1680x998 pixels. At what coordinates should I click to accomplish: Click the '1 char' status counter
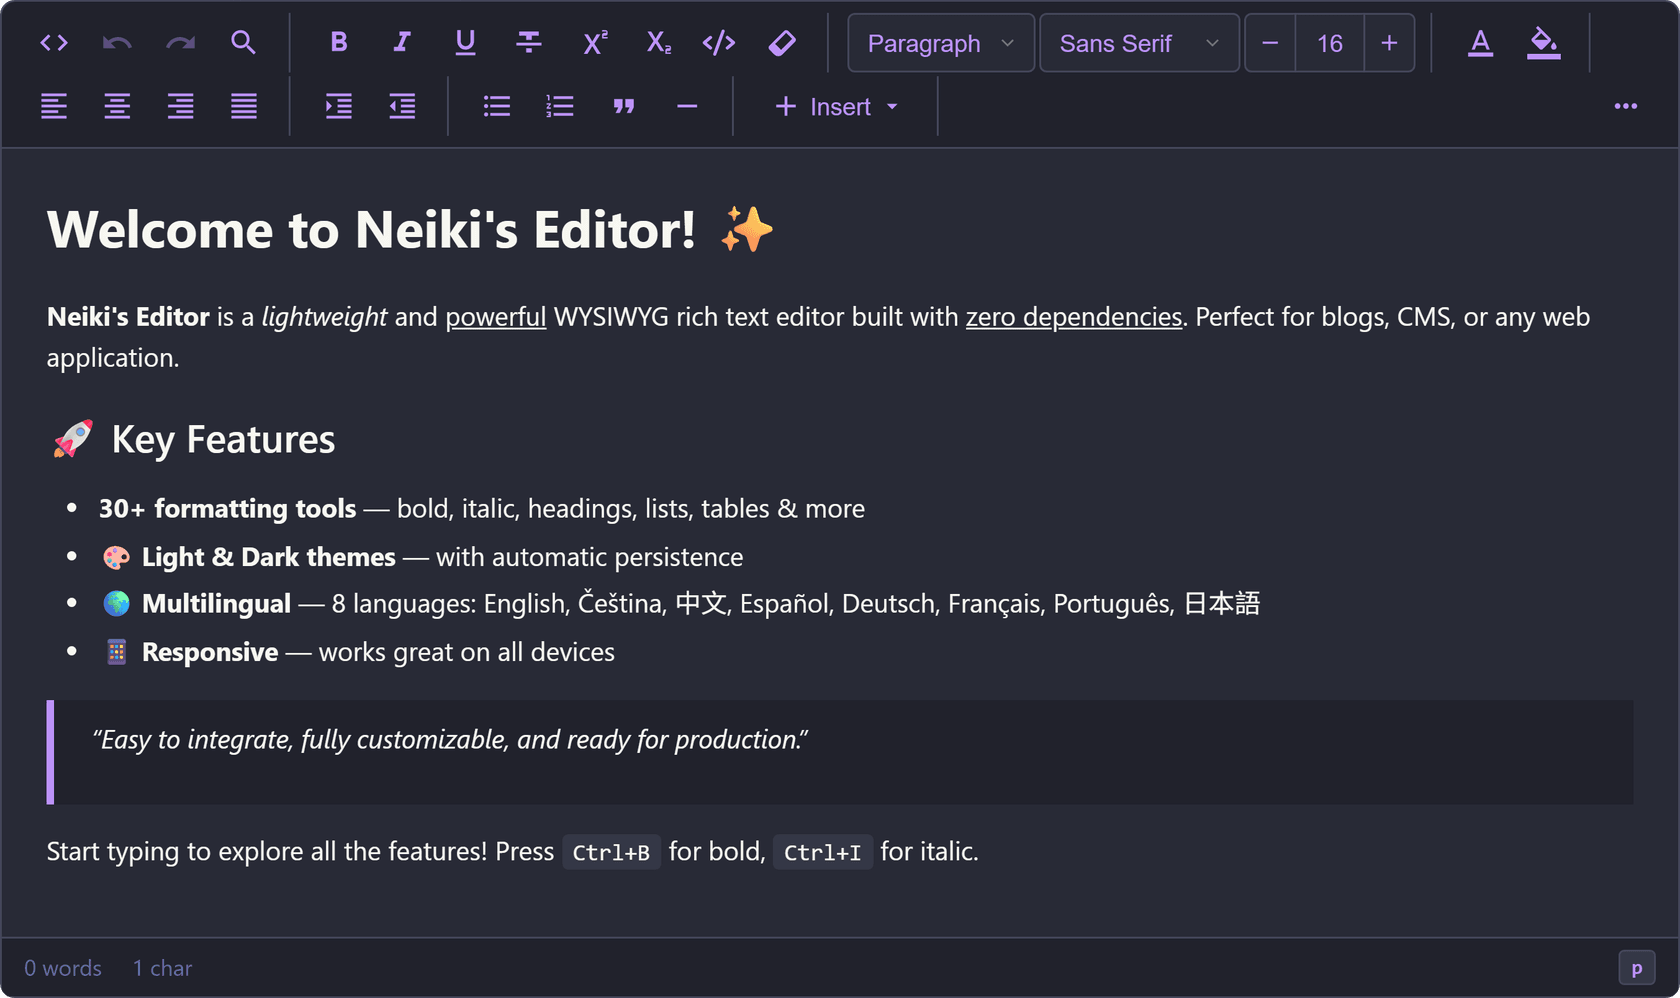point(162,968)
